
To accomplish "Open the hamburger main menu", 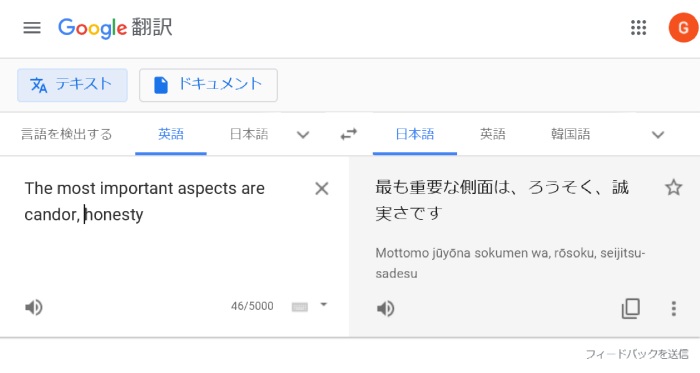I will 32,28.
